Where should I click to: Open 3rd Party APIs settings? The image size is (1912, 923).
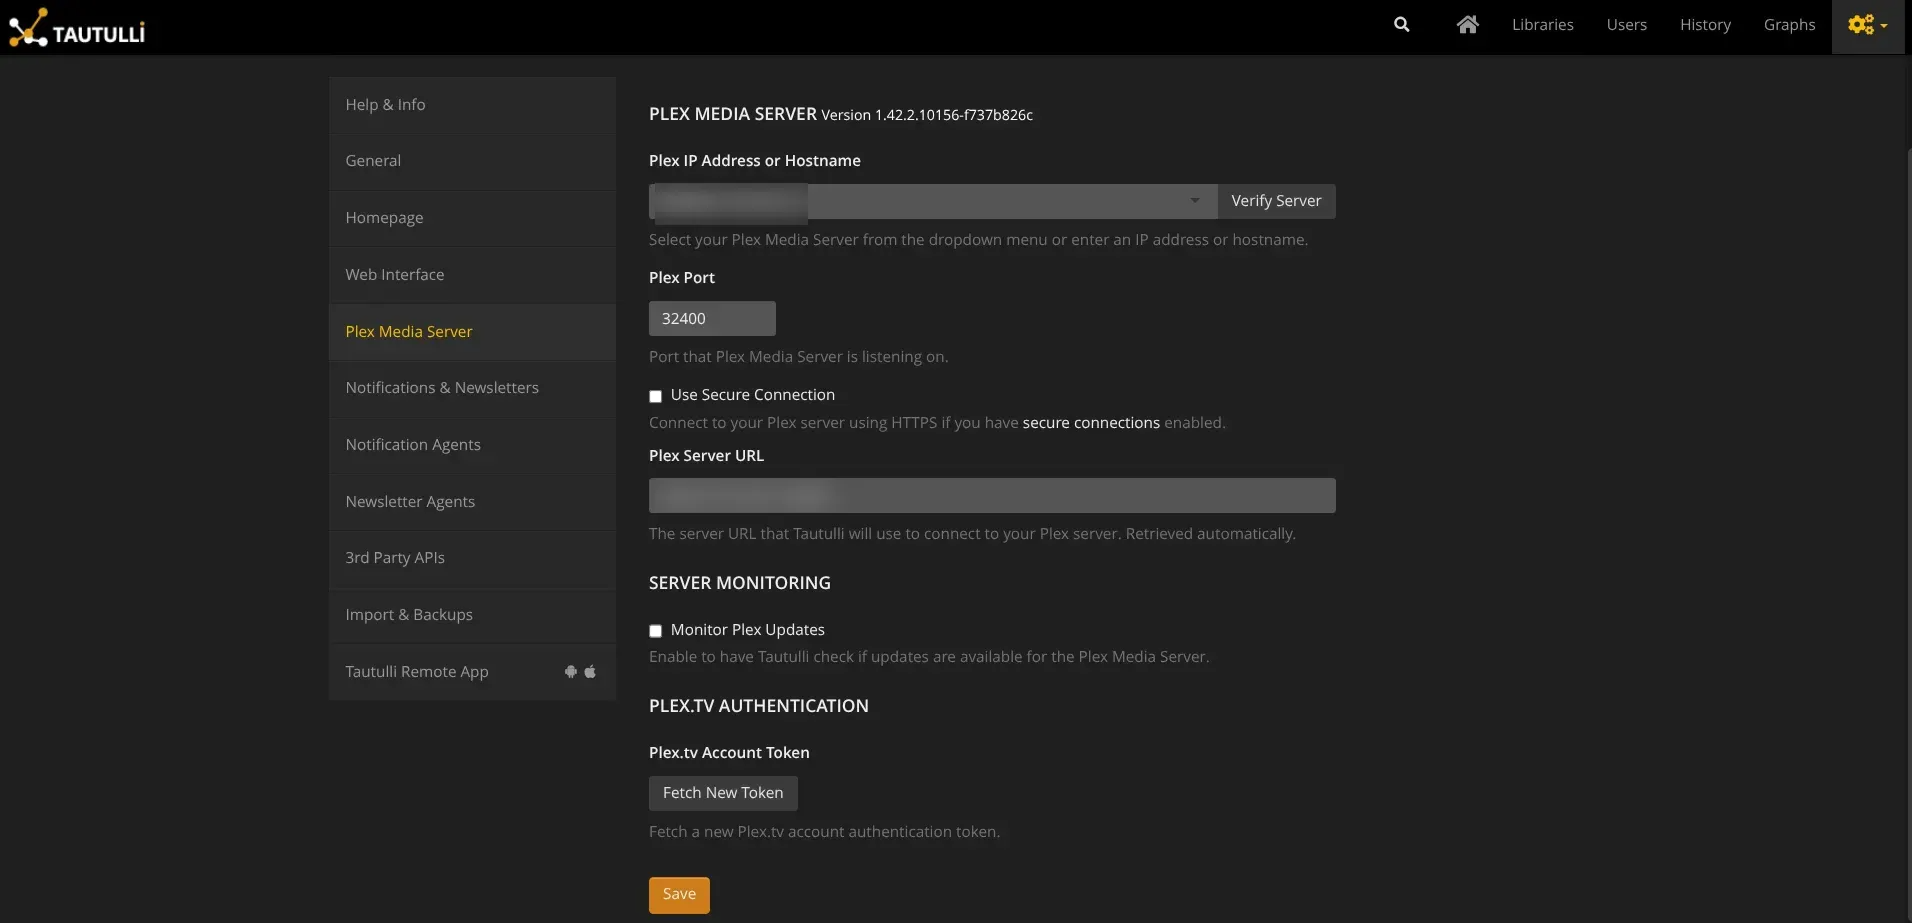tap(472, 558)
